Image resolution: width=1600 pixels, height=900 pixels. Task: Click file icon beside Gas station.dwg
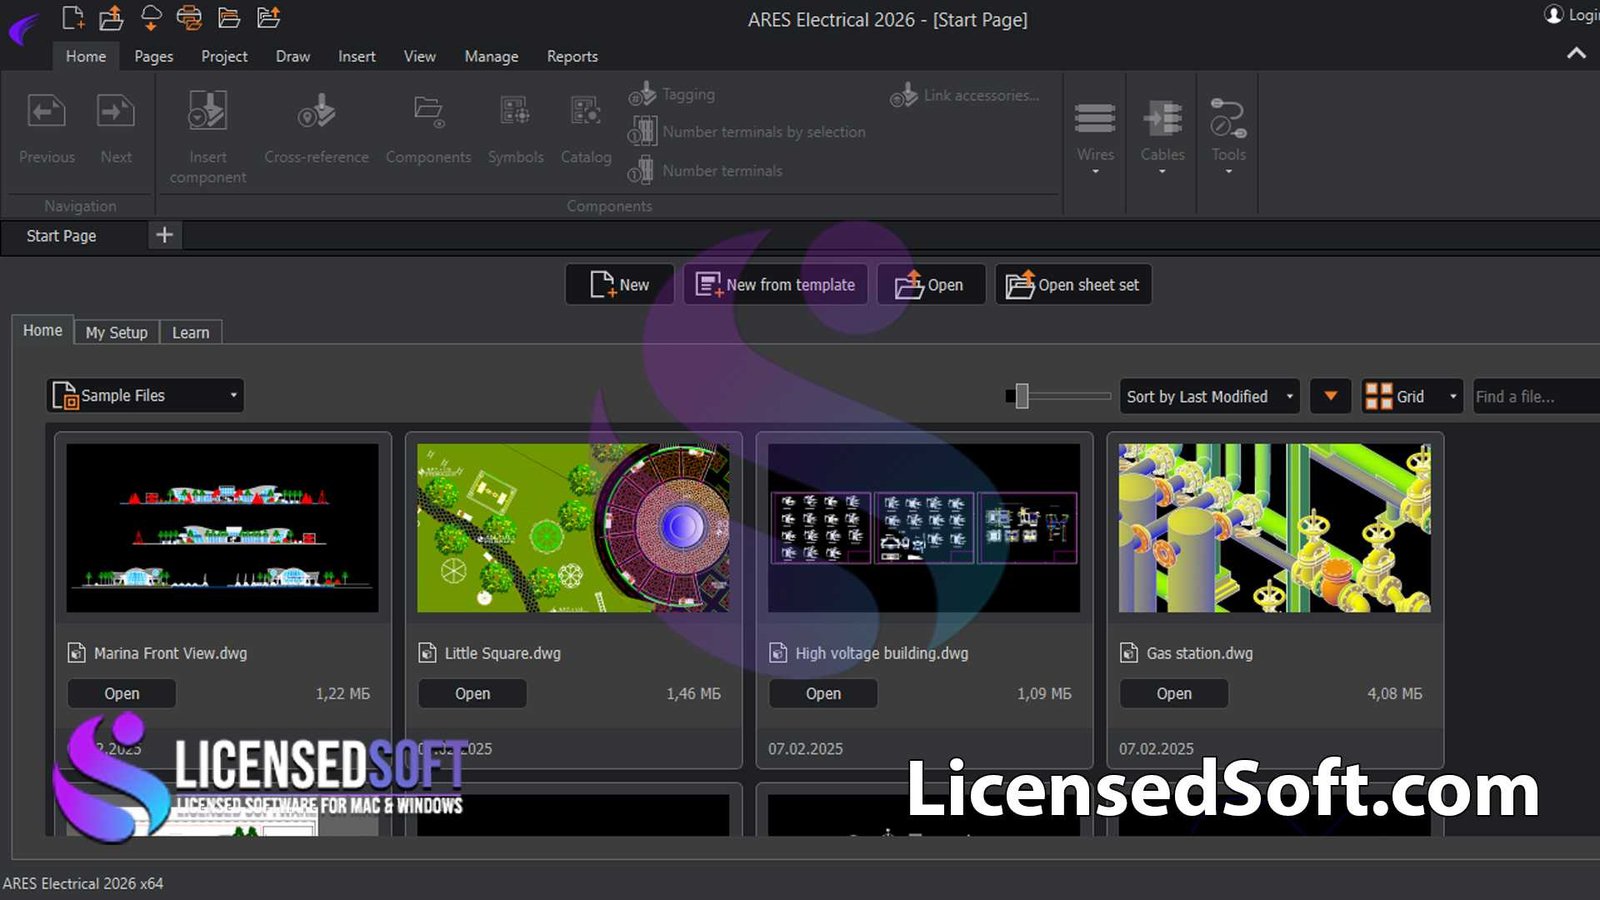pyautogui.click(x=1129, y=653)
